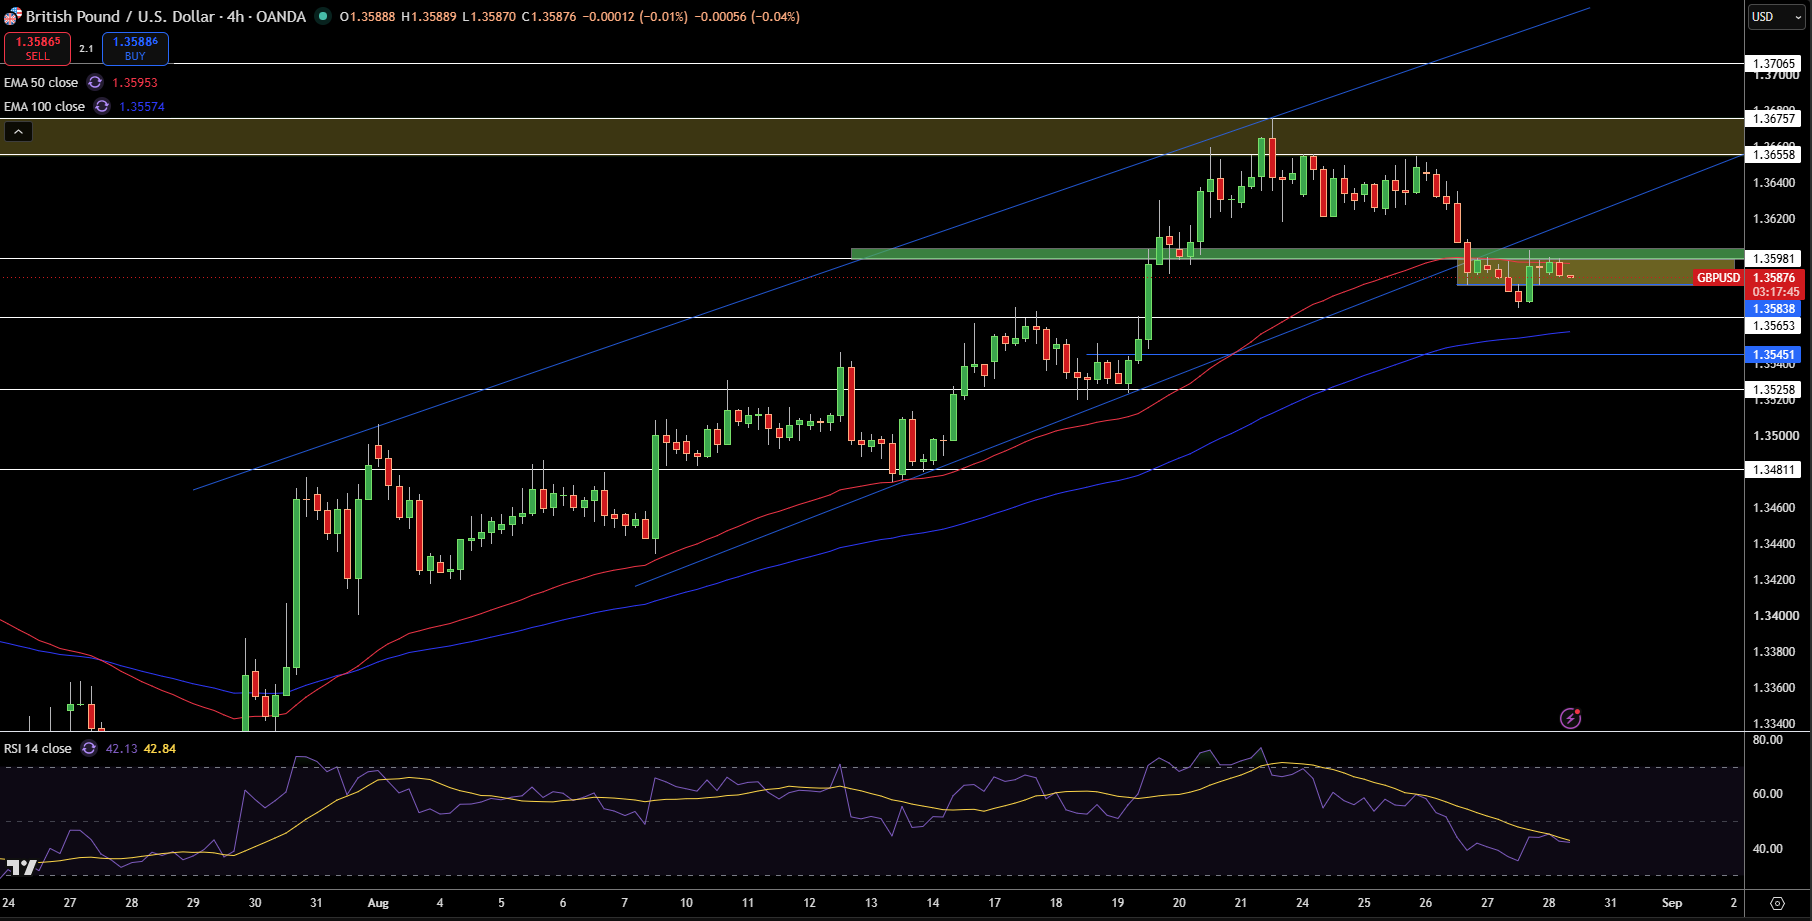Image resolution: width=1812 pixels, height=921 pixels.
Task: Click the EMA 50 value 1.35953
Action: pyautogui.click(x=135, y=83)
